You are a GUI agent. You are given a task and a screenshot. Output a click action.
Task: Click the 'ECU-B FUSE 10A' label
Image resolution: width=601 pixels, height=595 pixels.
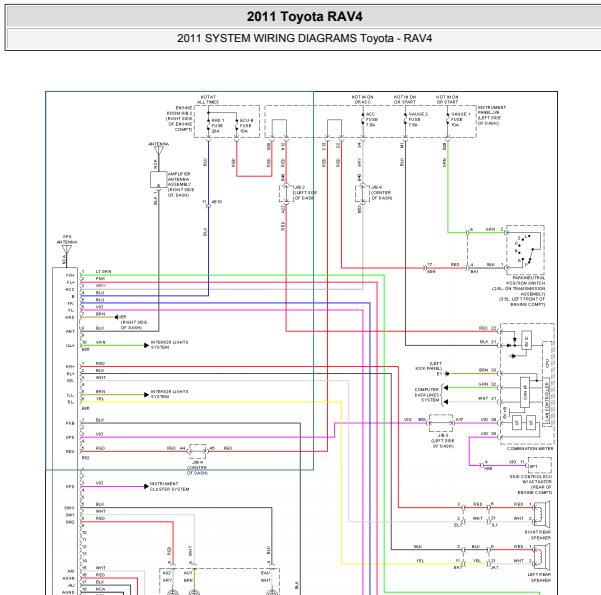[246, 126]
